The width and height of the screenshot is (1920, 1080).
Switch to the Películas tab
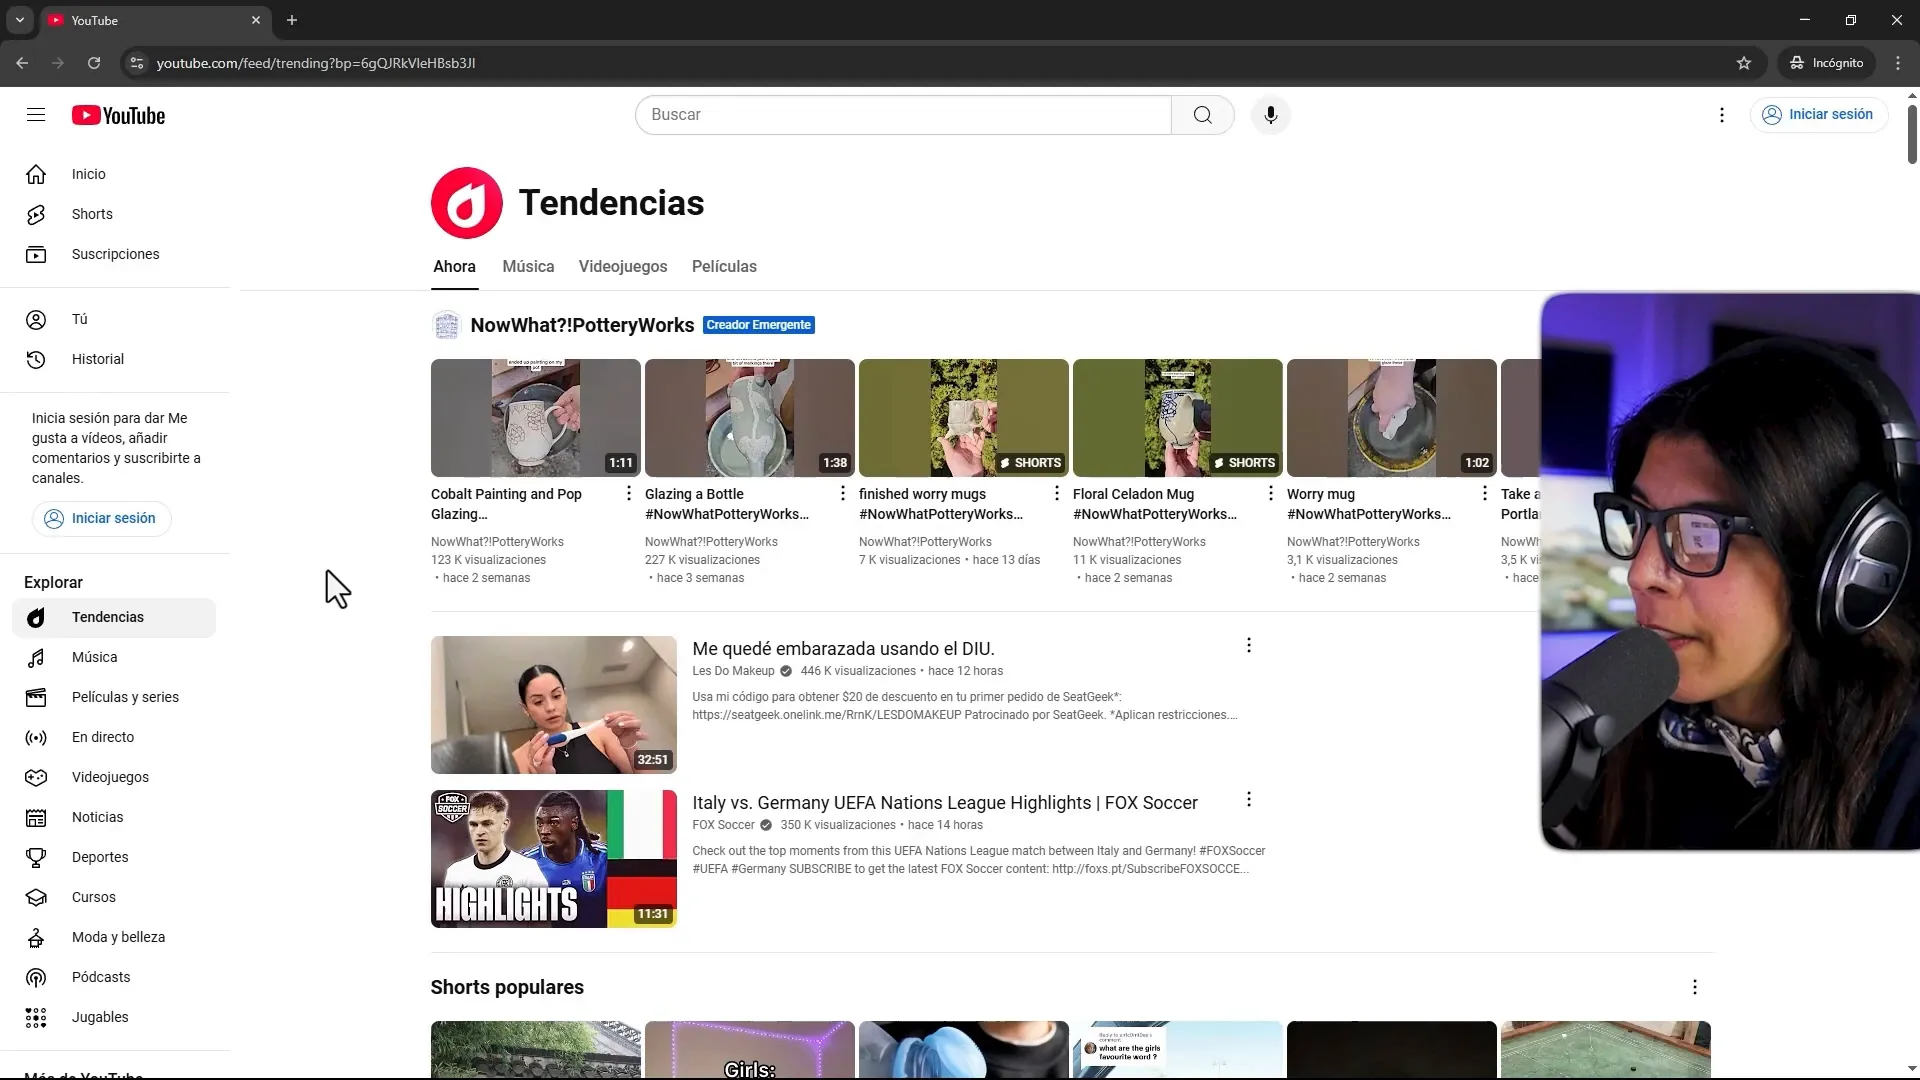pyautogui.click(x=724, y=267)
